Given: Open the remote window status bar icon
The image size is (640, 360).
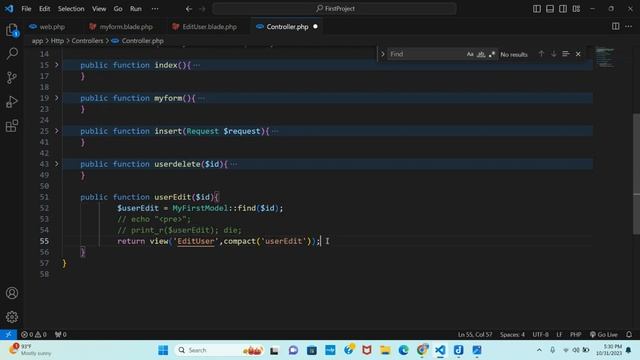Looking at the screenshot, I should click(8, 334).
